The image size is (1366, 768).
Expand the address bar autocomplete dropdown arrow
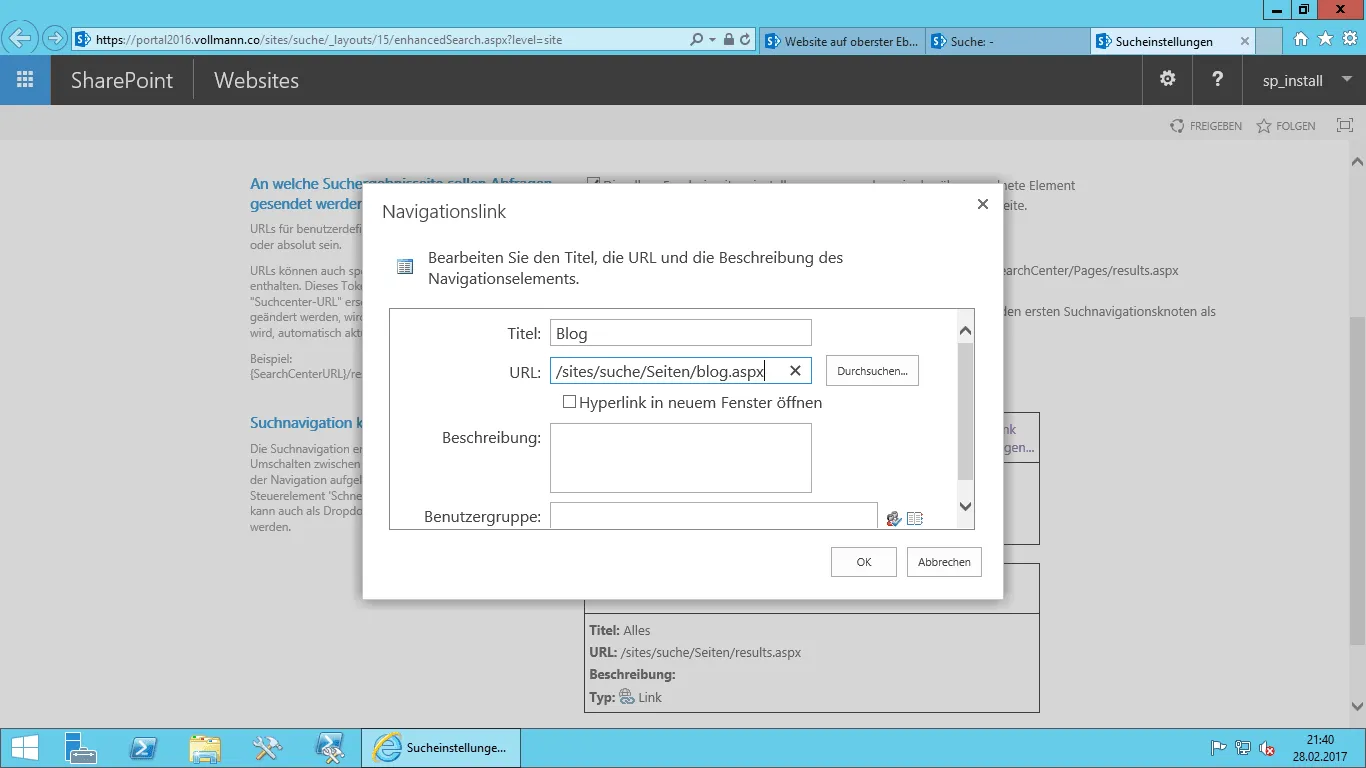tap(712, 40)
